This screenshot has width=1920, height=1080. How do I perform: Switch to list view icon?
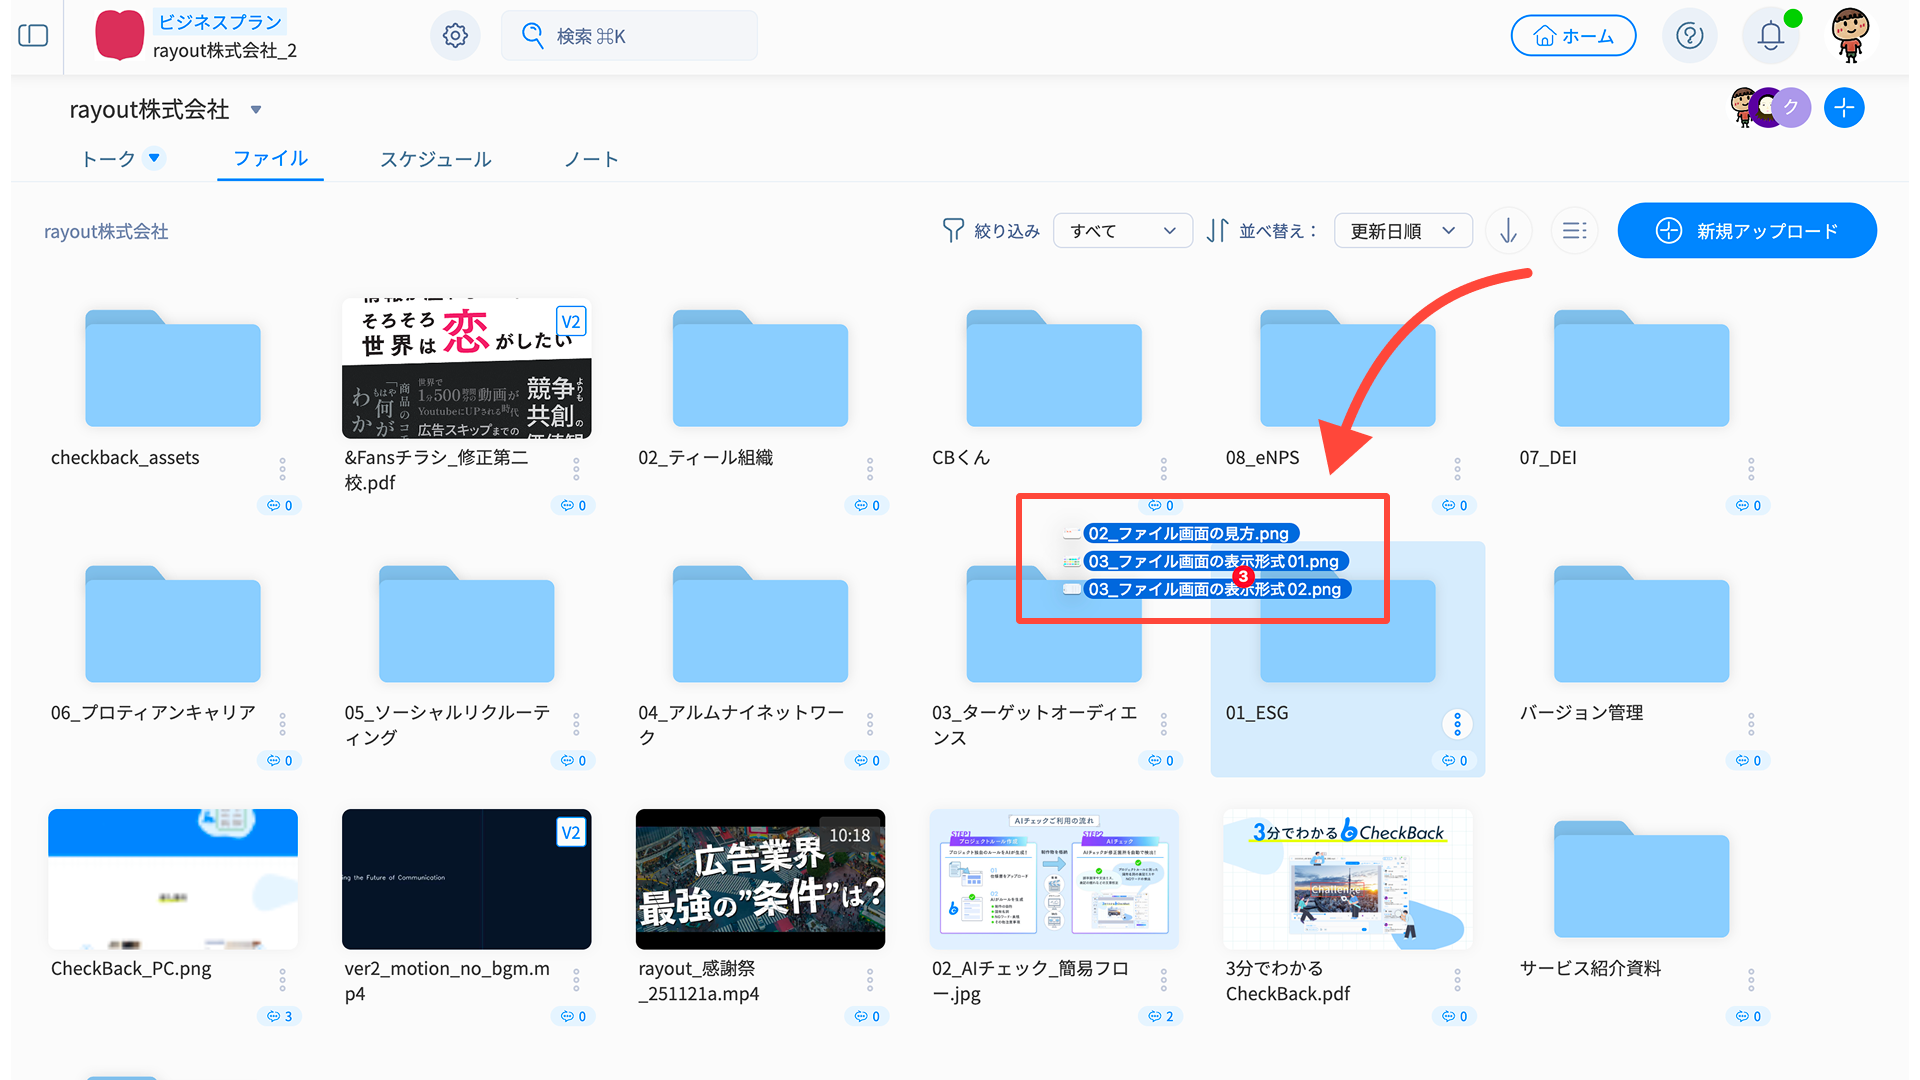pos(1574,231)
